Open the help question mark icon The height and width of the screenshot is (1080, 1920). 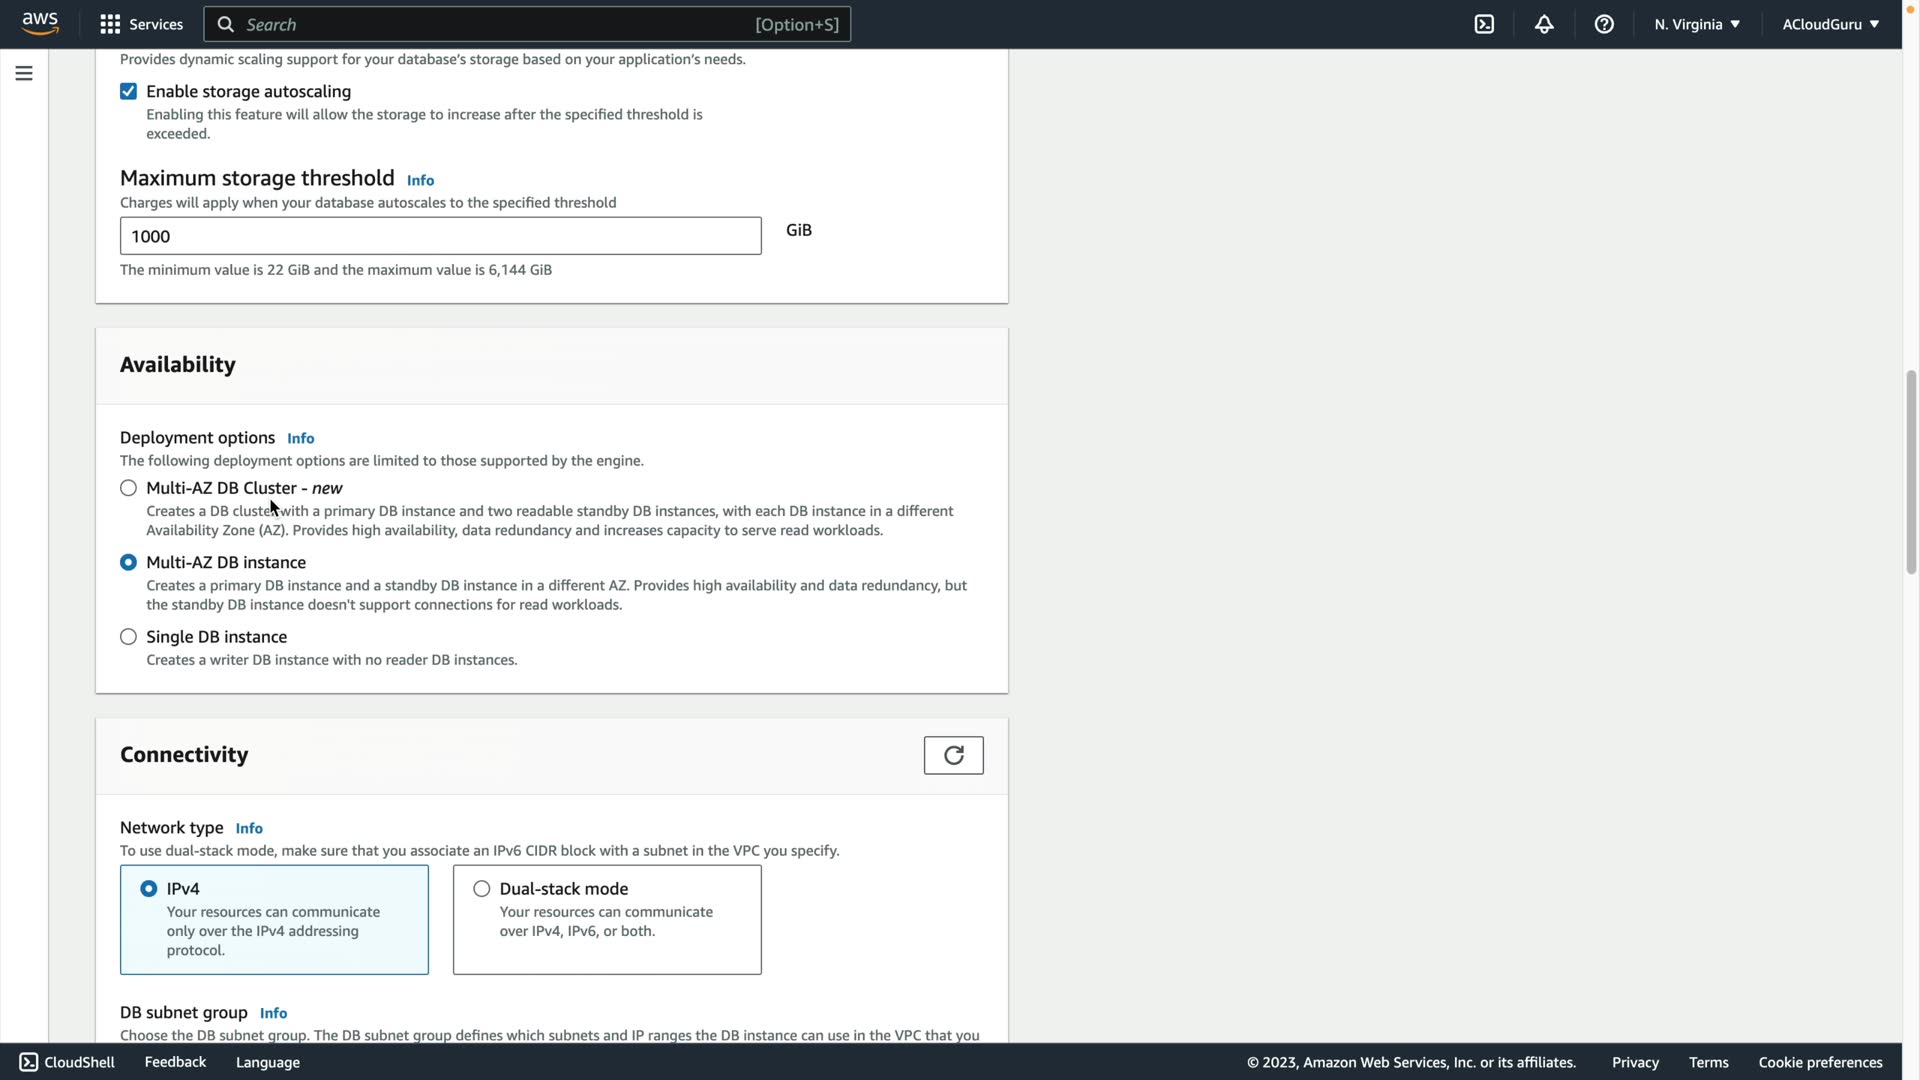click(1604, 24)
